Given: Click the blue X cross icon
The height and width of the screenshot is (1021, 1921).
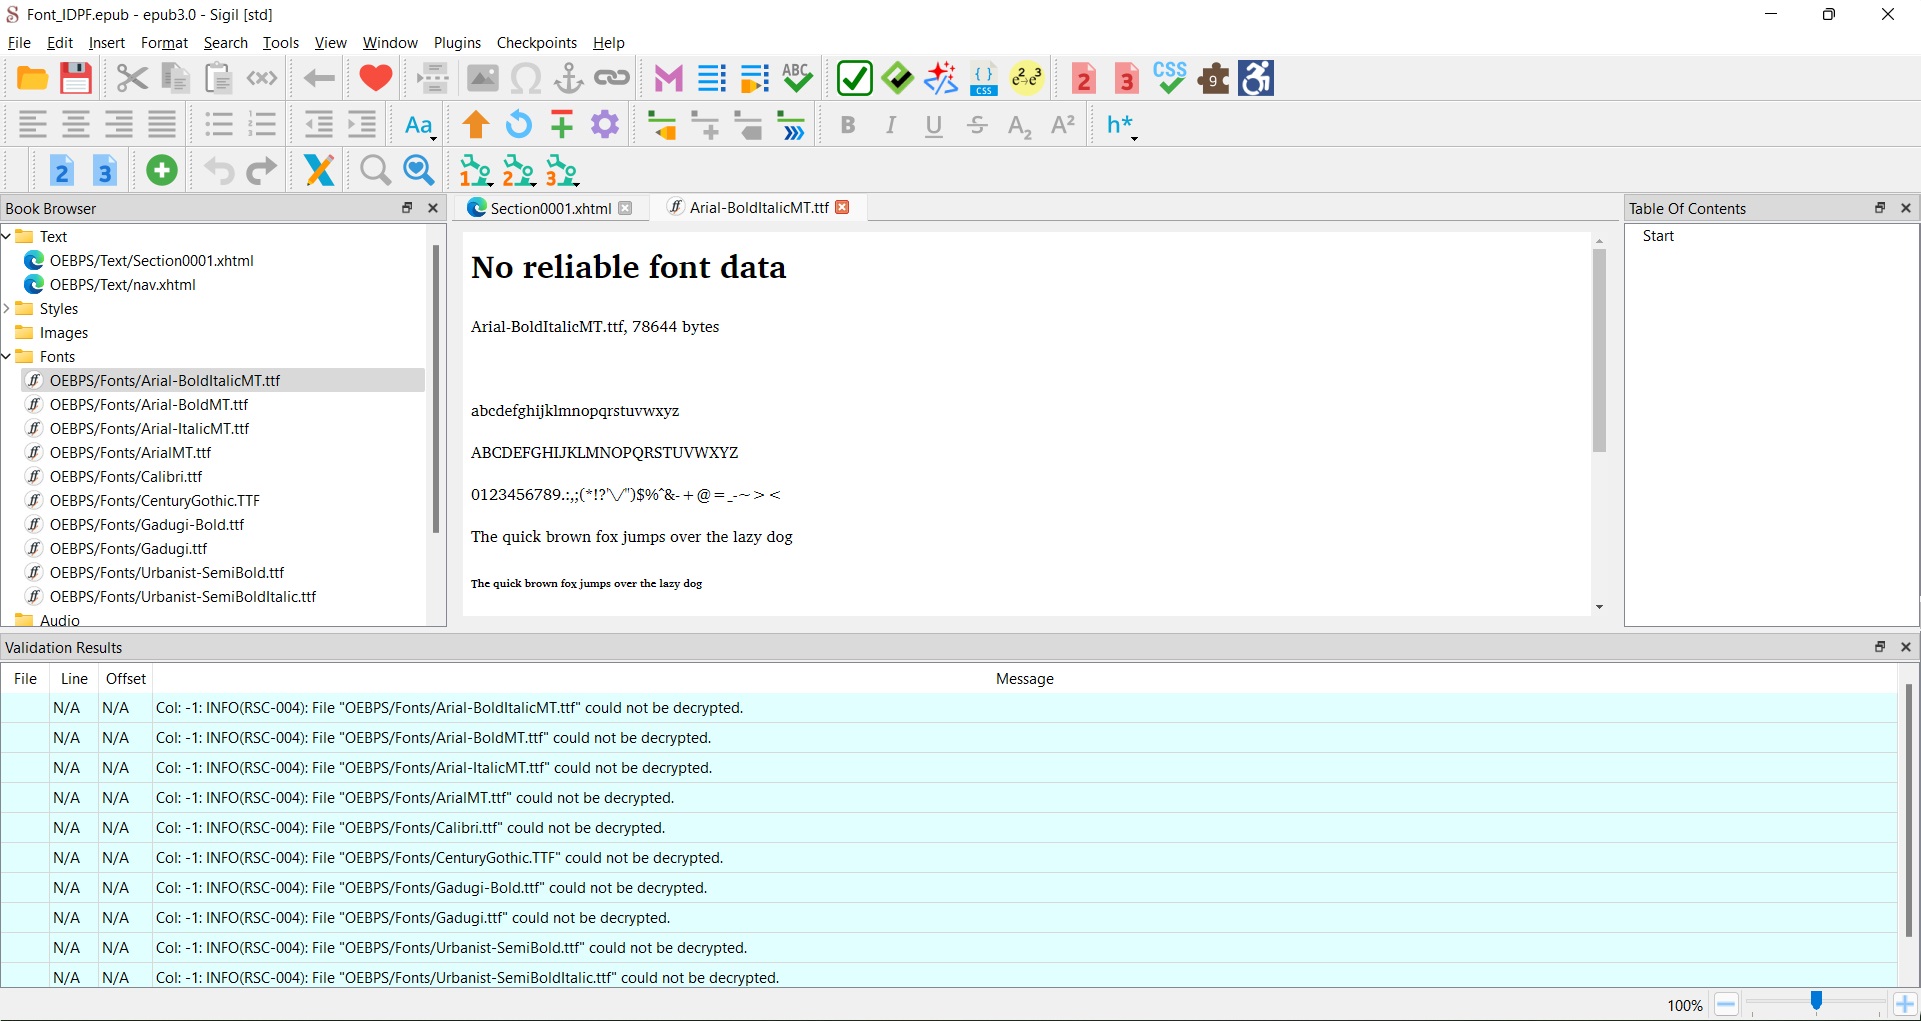Looking at the screenshot, I should (319, 171).
